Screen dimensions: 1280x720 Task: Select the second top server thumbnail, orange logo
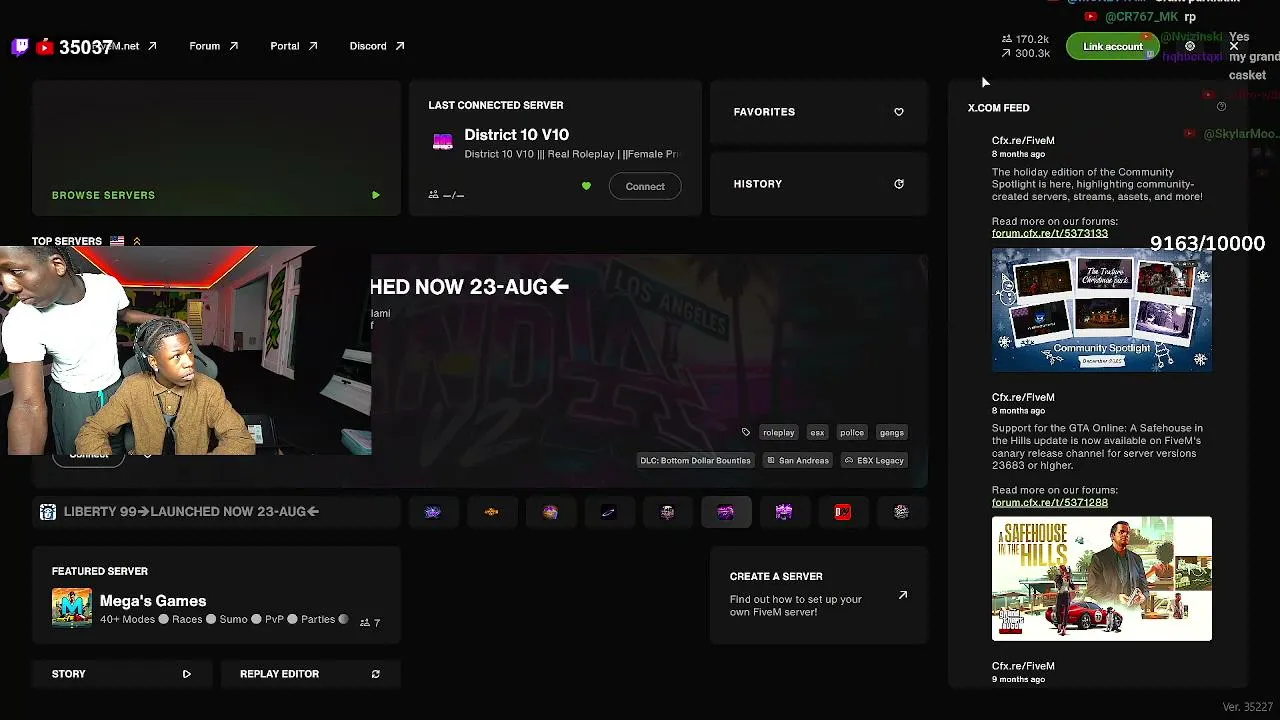[x=491, y=512]
